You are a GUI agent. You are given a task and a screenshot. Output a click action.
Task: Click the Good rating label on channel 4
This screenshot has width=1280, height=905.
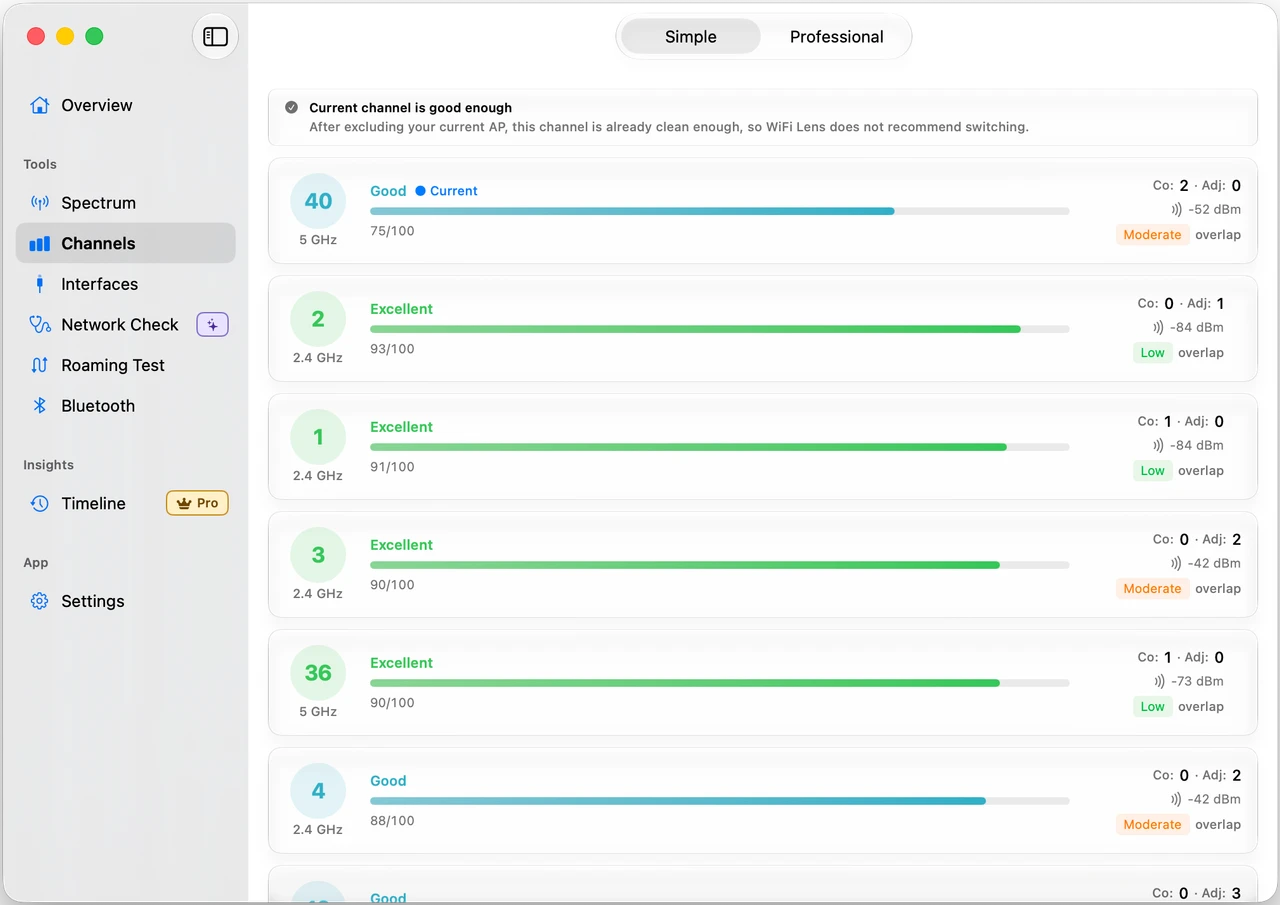[x=388, y=781]
